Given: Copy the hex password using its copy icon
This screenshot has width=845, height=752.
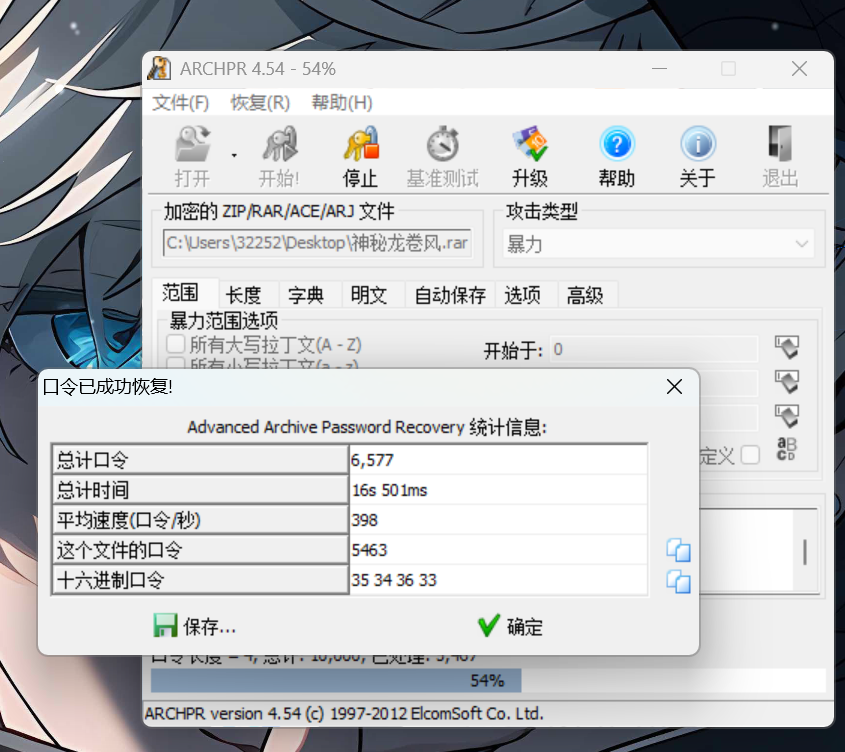Looking at the screenshot, I should (679, 580).
